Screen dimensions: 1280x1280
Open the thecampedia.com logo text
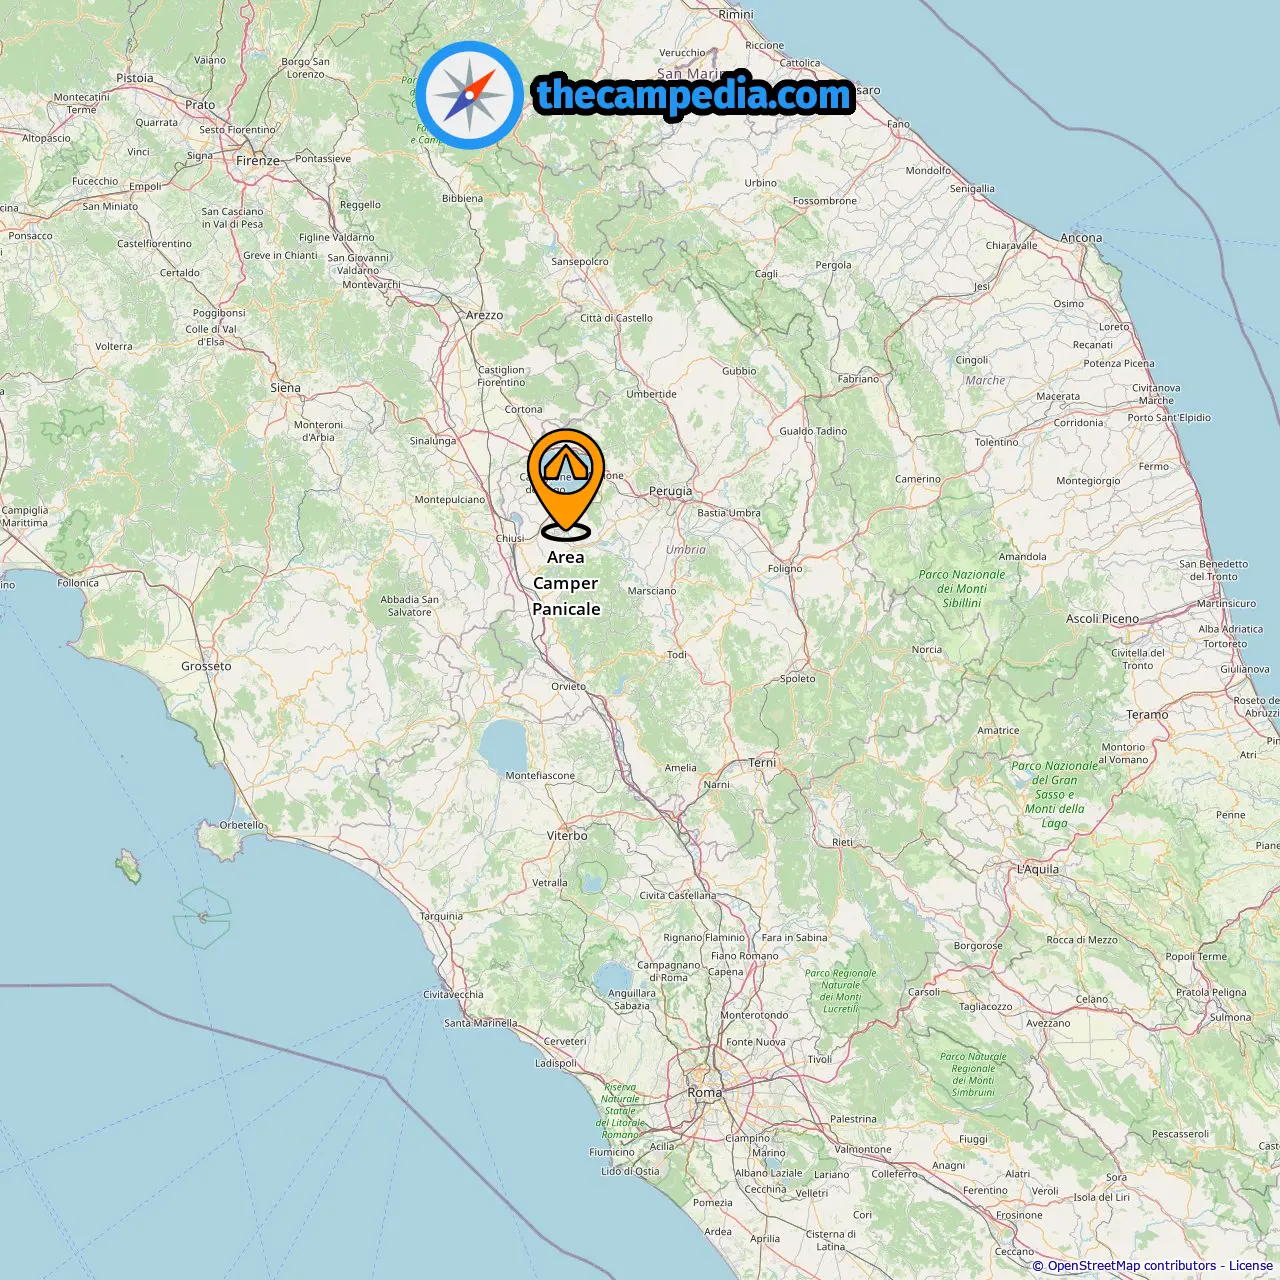pyautogui.click(x=694, y=95)
